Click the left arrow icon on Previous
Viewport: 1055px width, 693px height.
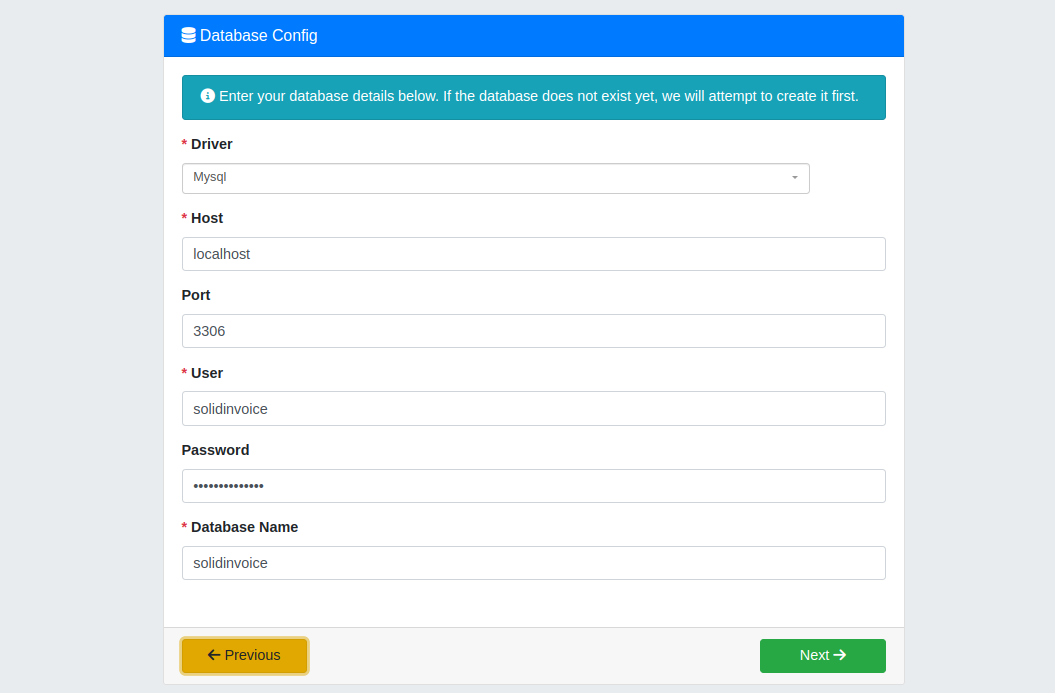point(214,655)
